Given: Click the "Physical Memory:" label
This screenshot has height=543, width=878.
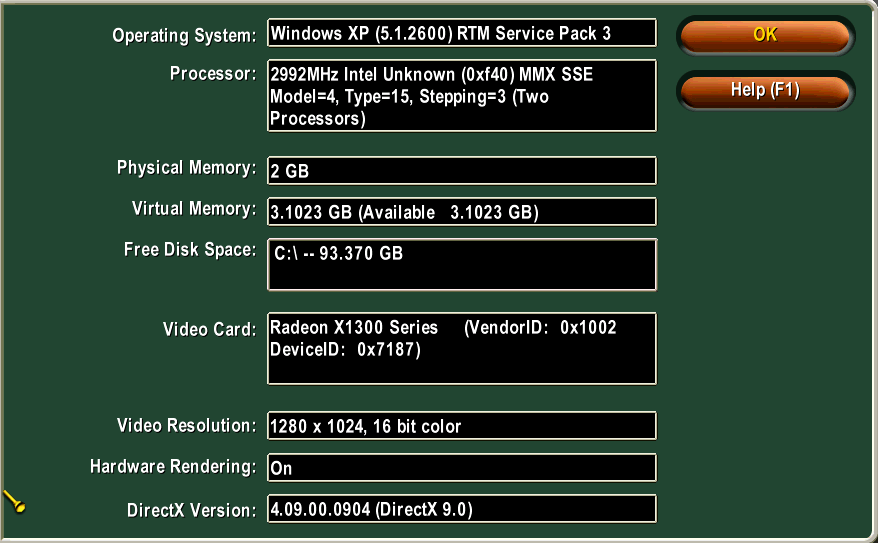Looking at the screenshot, I should pyautogui.click(x=186, y=168).
